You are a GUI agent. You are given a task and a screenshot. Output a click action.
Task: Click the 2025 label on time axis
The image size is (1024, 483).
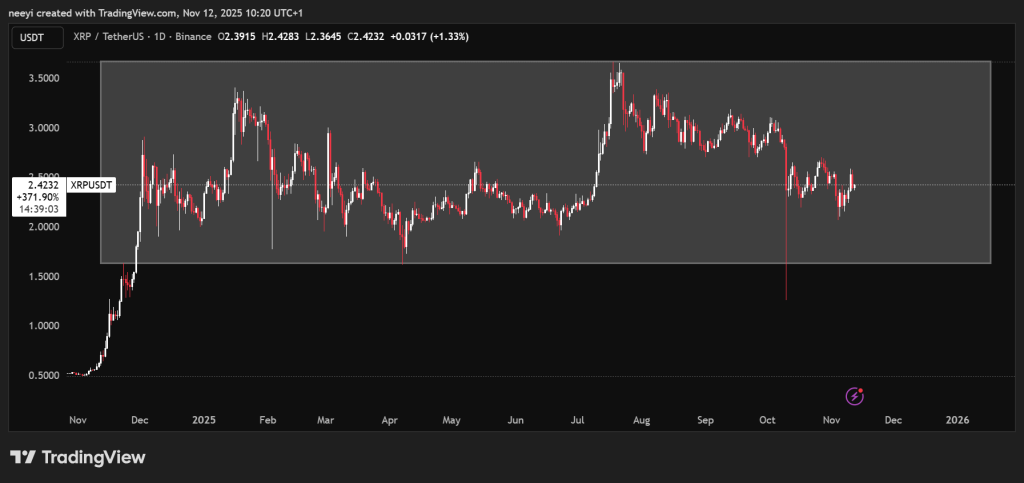204,421
